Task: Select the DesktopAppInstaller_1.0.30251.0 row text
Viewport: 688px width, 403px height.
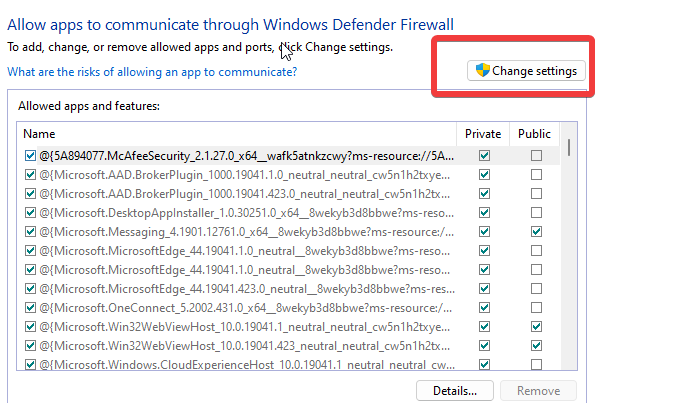Action: [x=247, y=213]
